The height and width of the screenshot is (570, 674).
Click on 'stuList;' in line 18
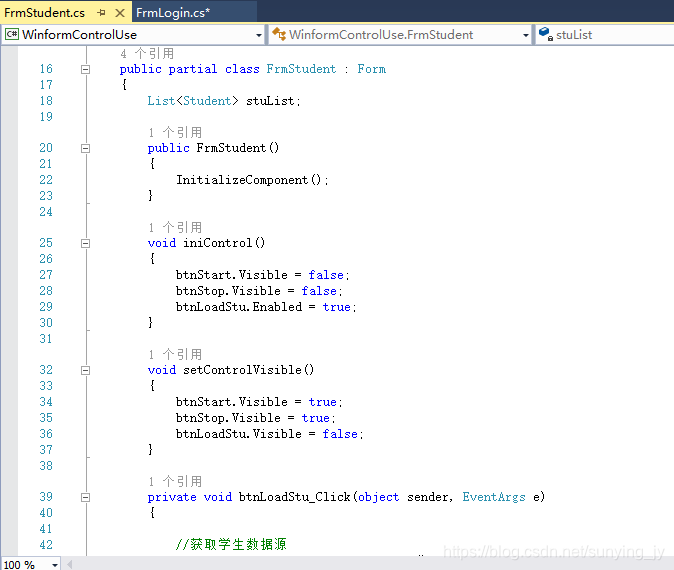[x=273, y=101]
